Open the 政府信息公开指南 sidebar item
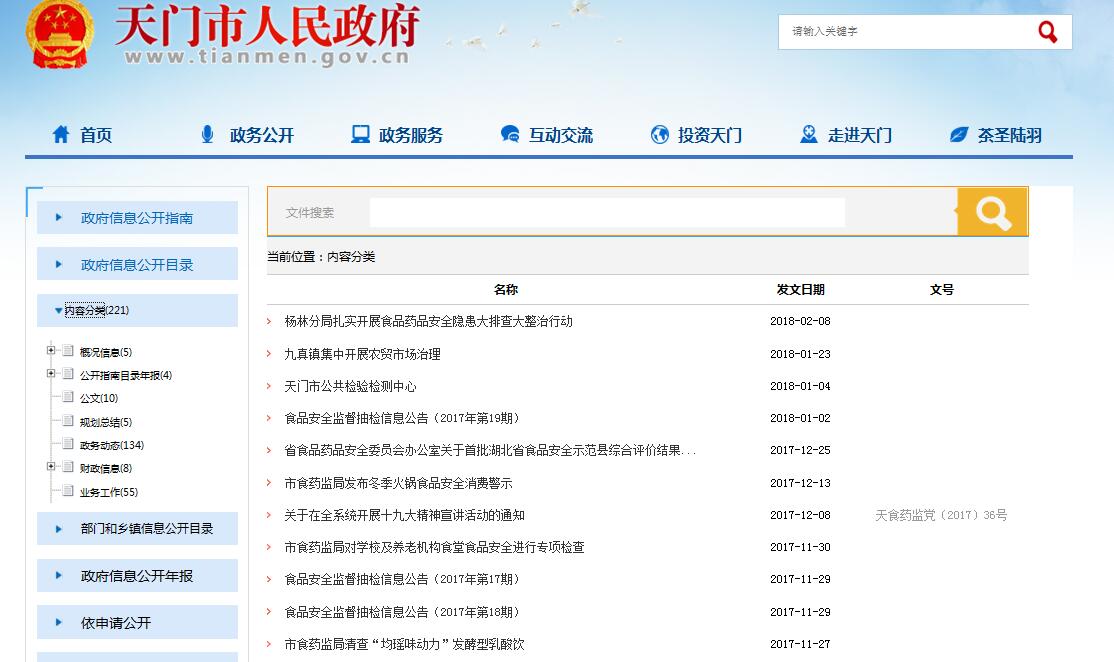Image resolution: width=1114 pixels, height=662 pixels. click(137, 218)
